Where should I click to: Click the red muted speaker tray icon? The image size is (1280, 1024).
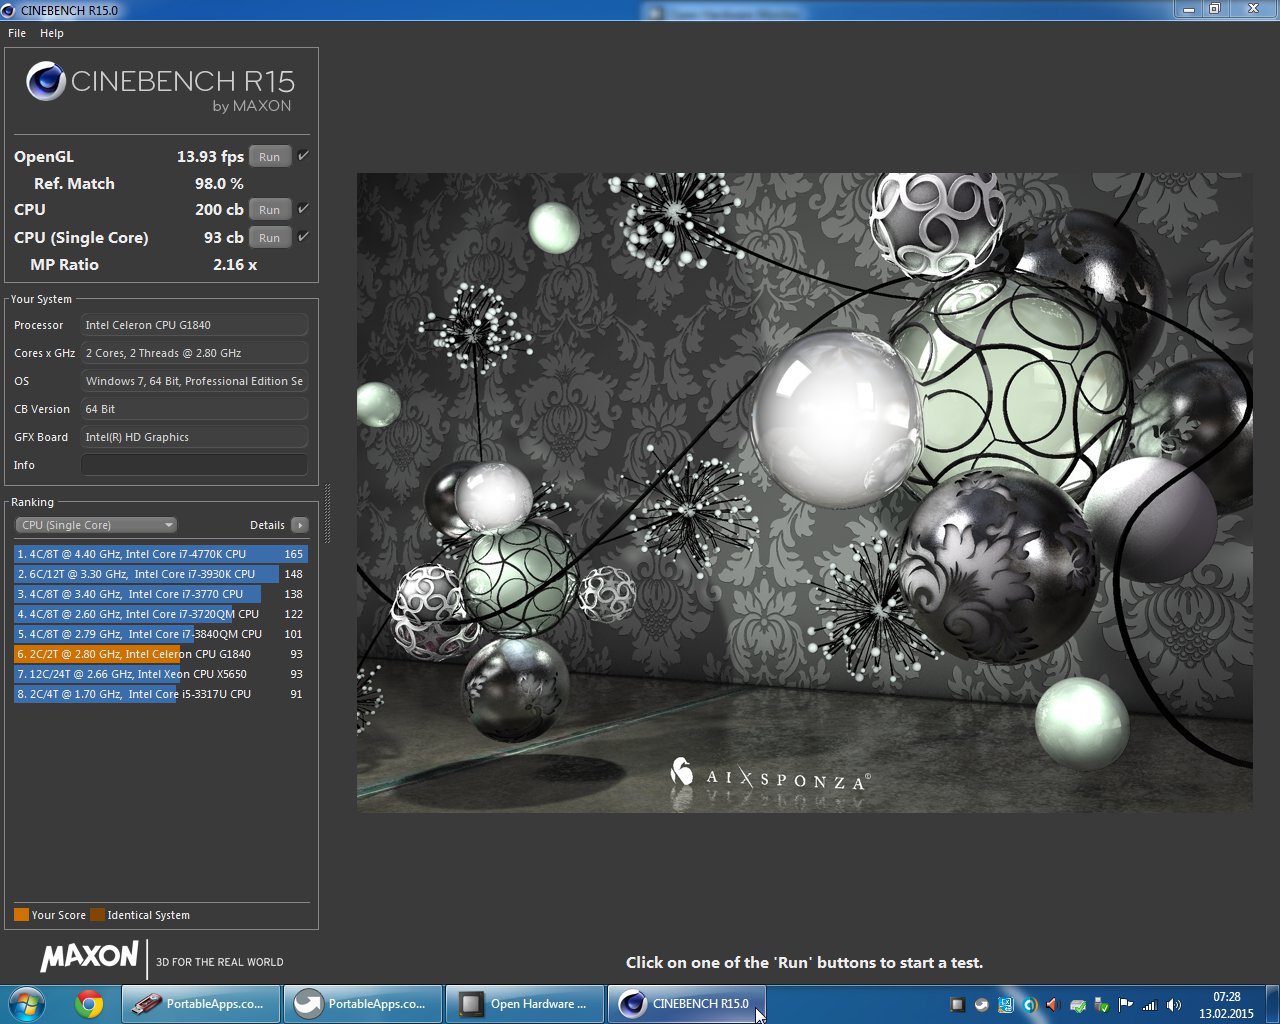coord(1052,1005)
